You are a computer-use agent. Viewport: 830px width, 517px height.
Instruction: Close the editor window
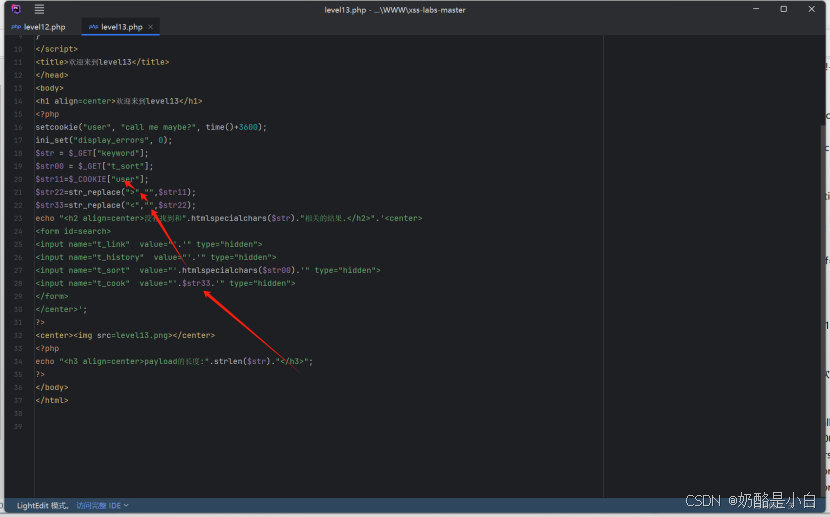coord(811,9)
